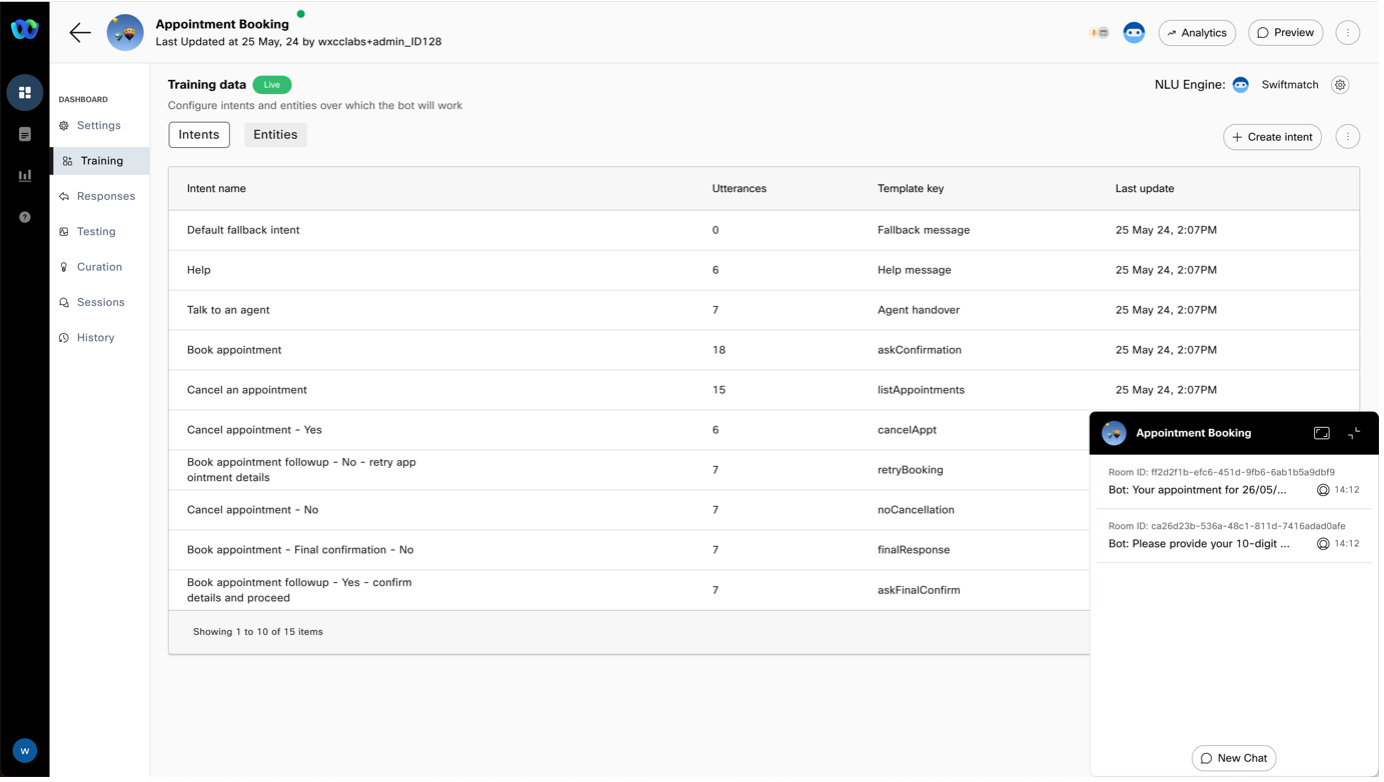This screenshot has width=1384, height=782.
Task: Open the Book appointment intent row
Action: (x=234, y=350)
